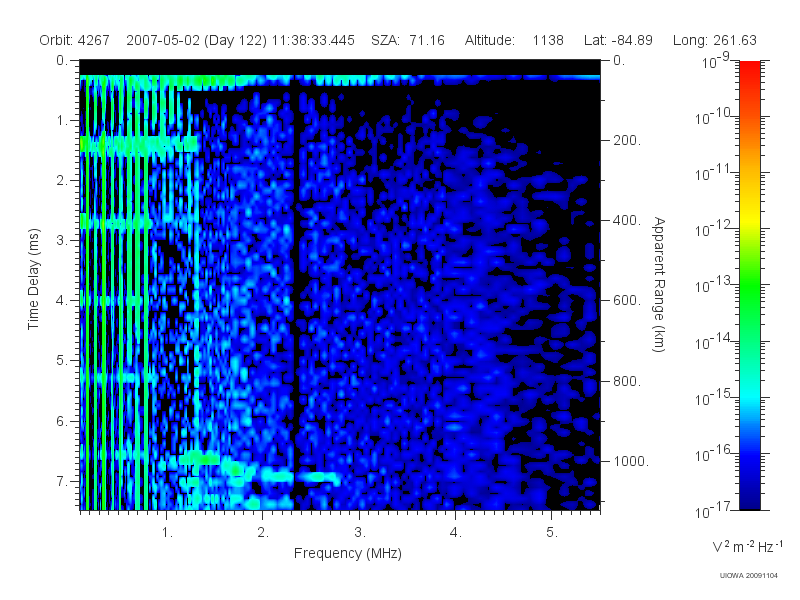Click the 'Frequency (MHz)' axis label
Viewport: 800px width, 600px height.
pos(347,554)
